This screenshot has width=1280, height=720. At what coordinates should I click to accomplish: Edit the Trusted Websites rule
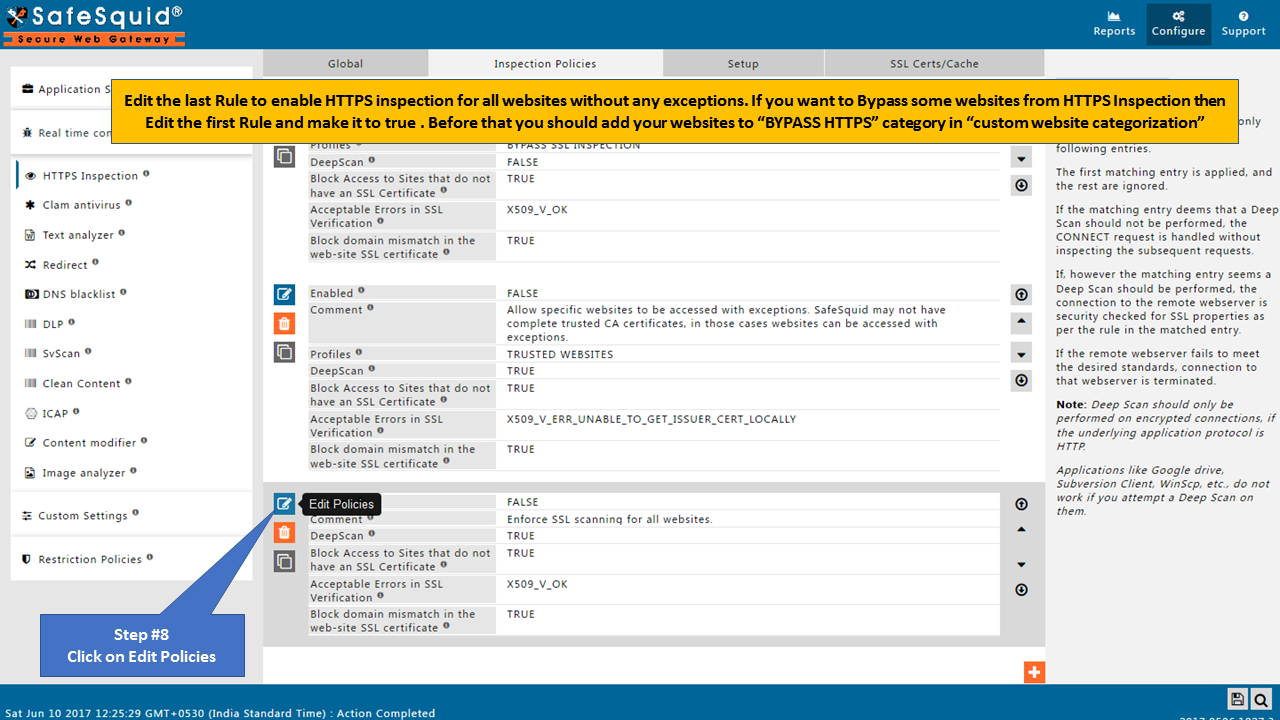pyautogui.click(x=284, y=294)
